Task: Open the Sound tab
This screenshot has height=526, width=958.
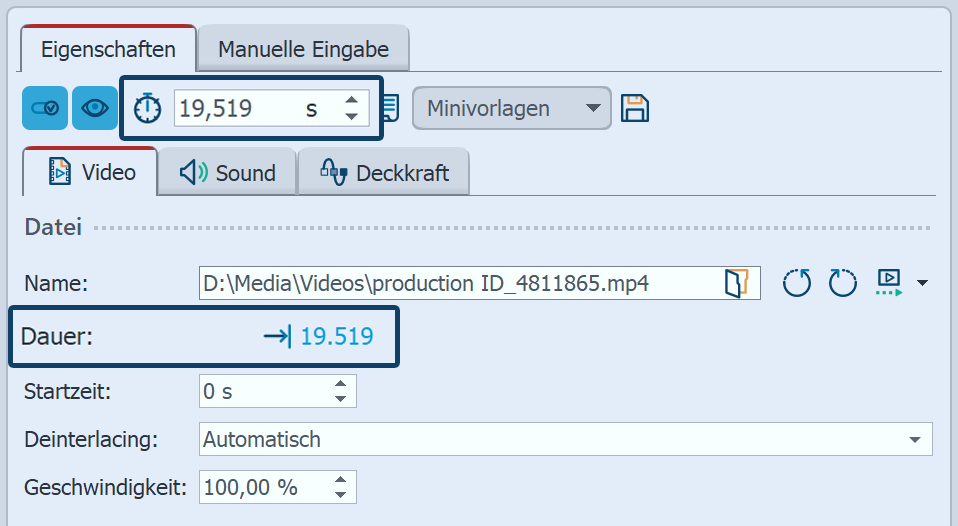Action: point(228,173)
